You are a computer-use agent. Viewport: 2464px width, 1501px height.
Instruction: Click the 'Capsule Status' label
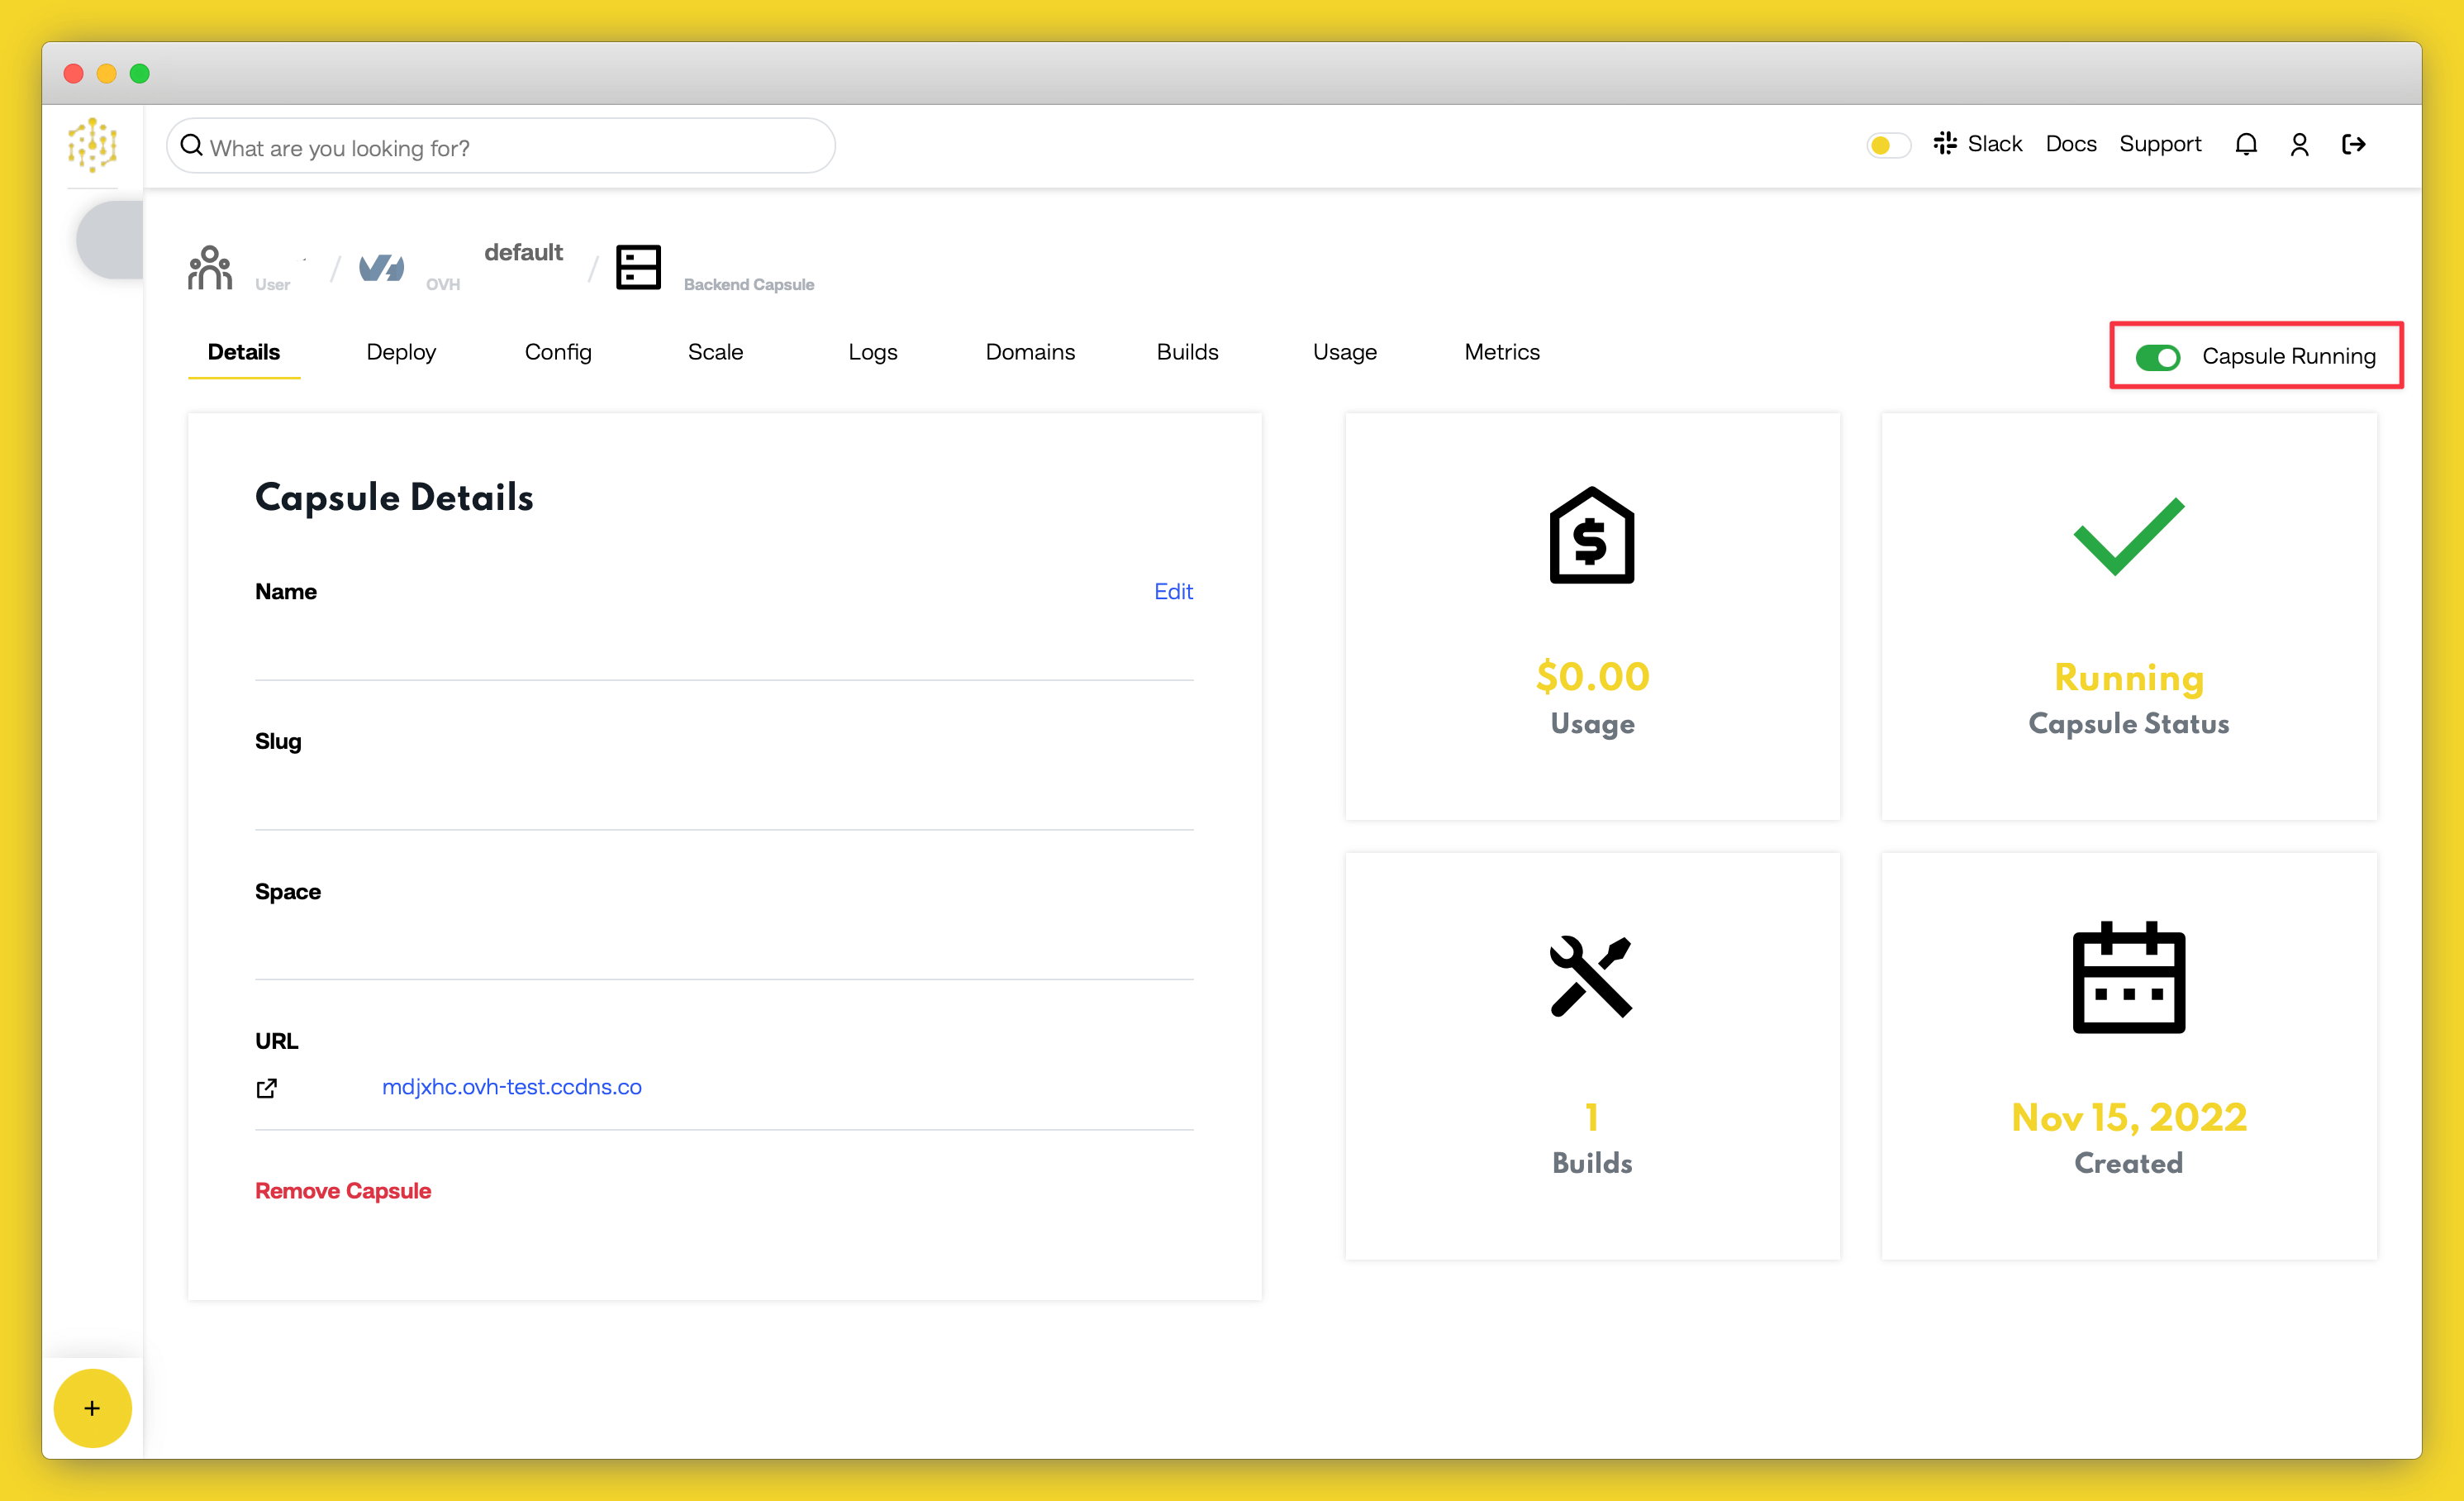[2129, 724]
